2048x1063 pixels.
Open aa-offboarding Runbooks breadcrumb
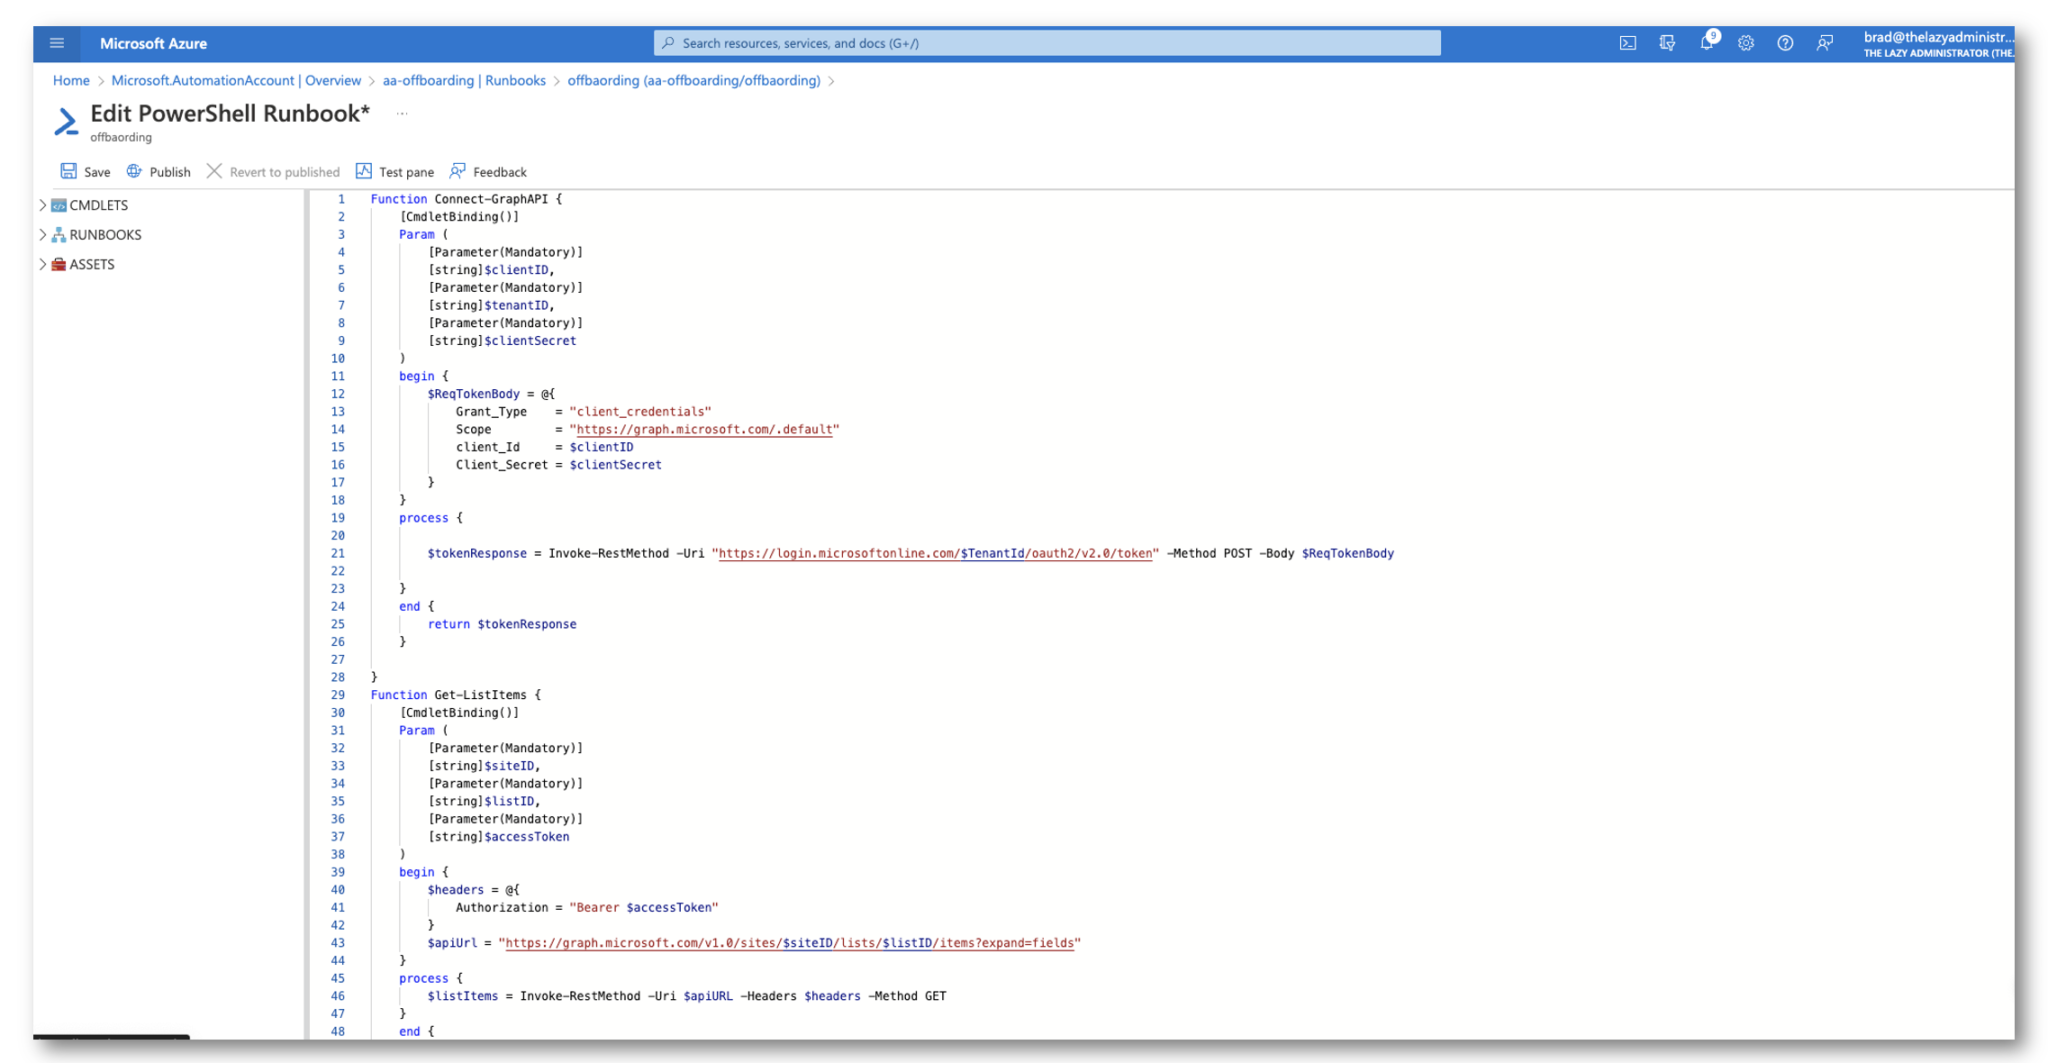pos(464,80)
